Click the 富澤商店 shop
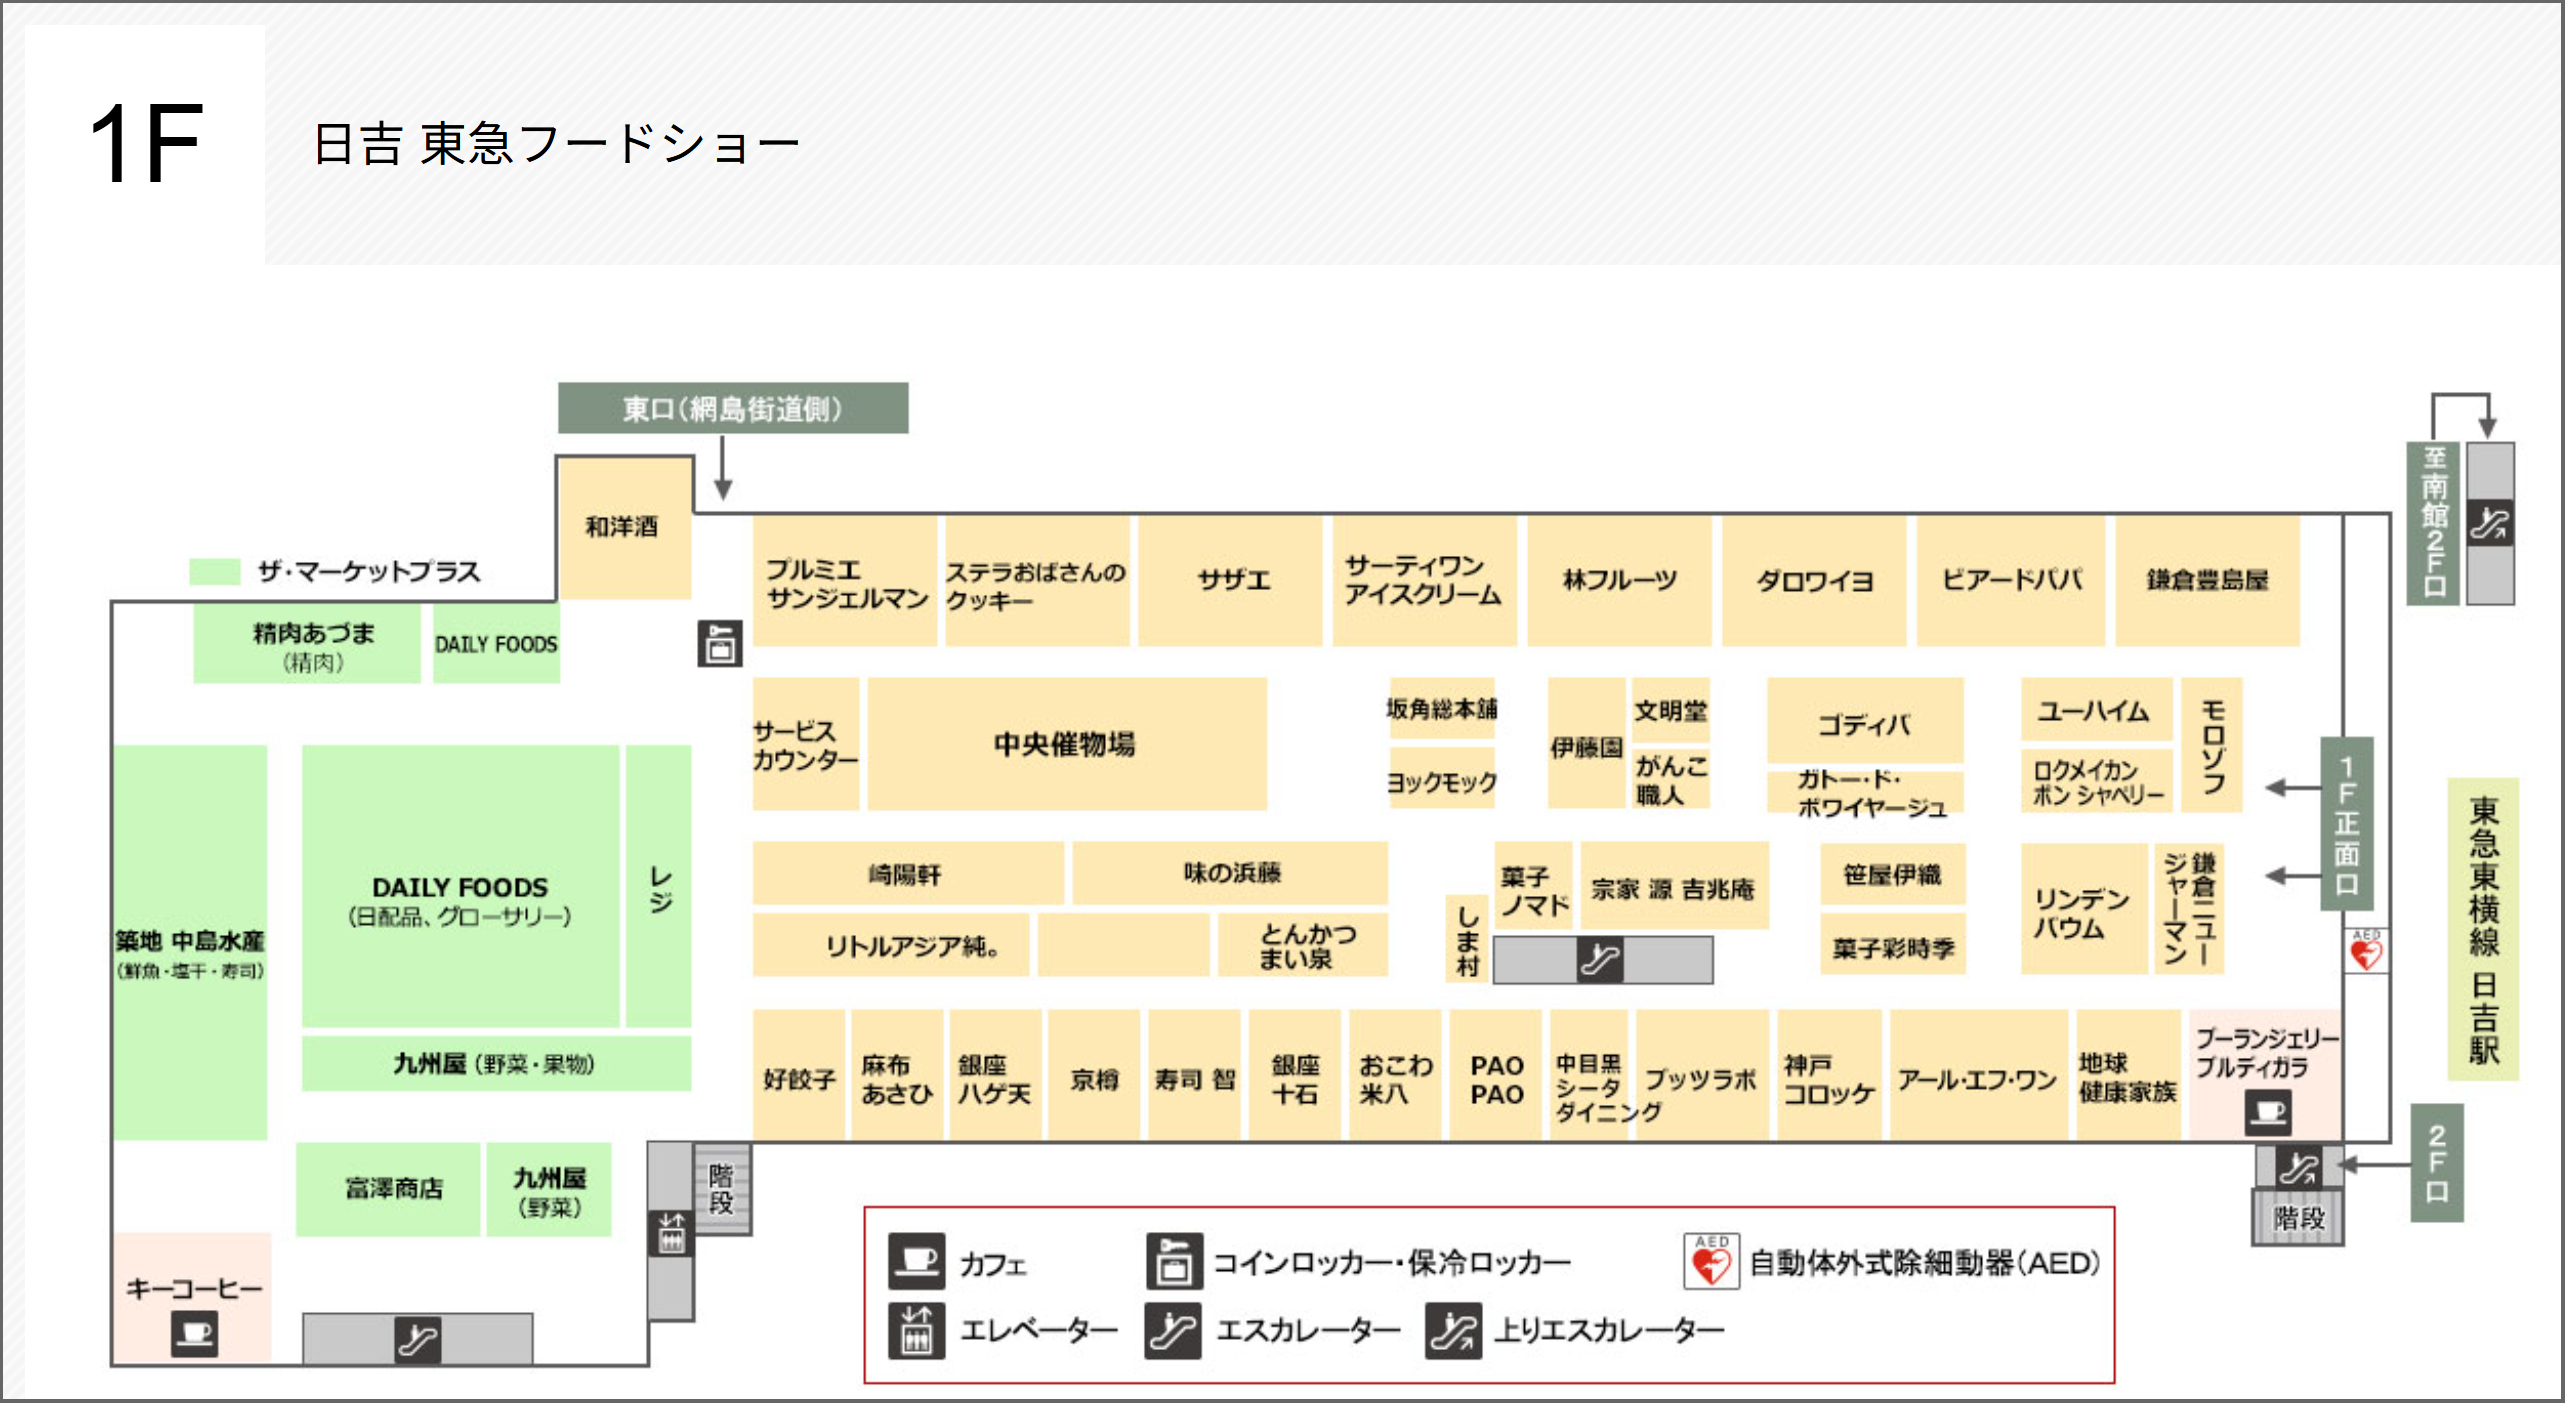Image resolution: width=2565 pixels, height=1403 pixels. pos(389,1189)
